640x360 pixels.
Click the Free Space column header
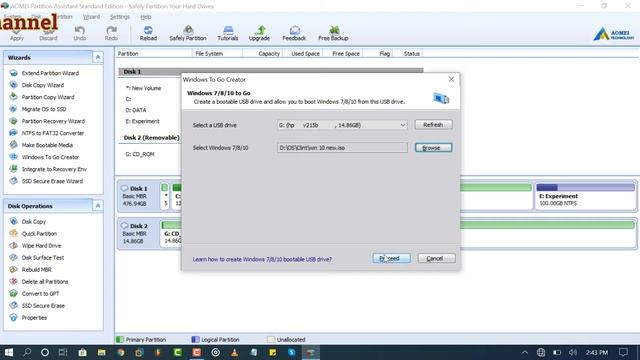tap(343, 53)
